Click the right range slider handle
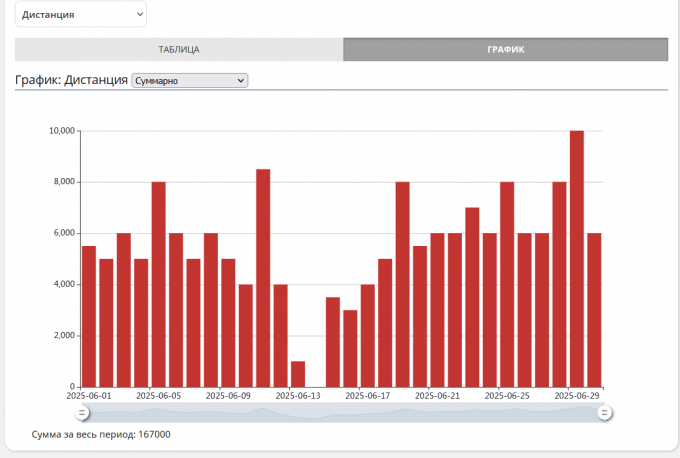This screenshot has width=680, height=458. 605,413
